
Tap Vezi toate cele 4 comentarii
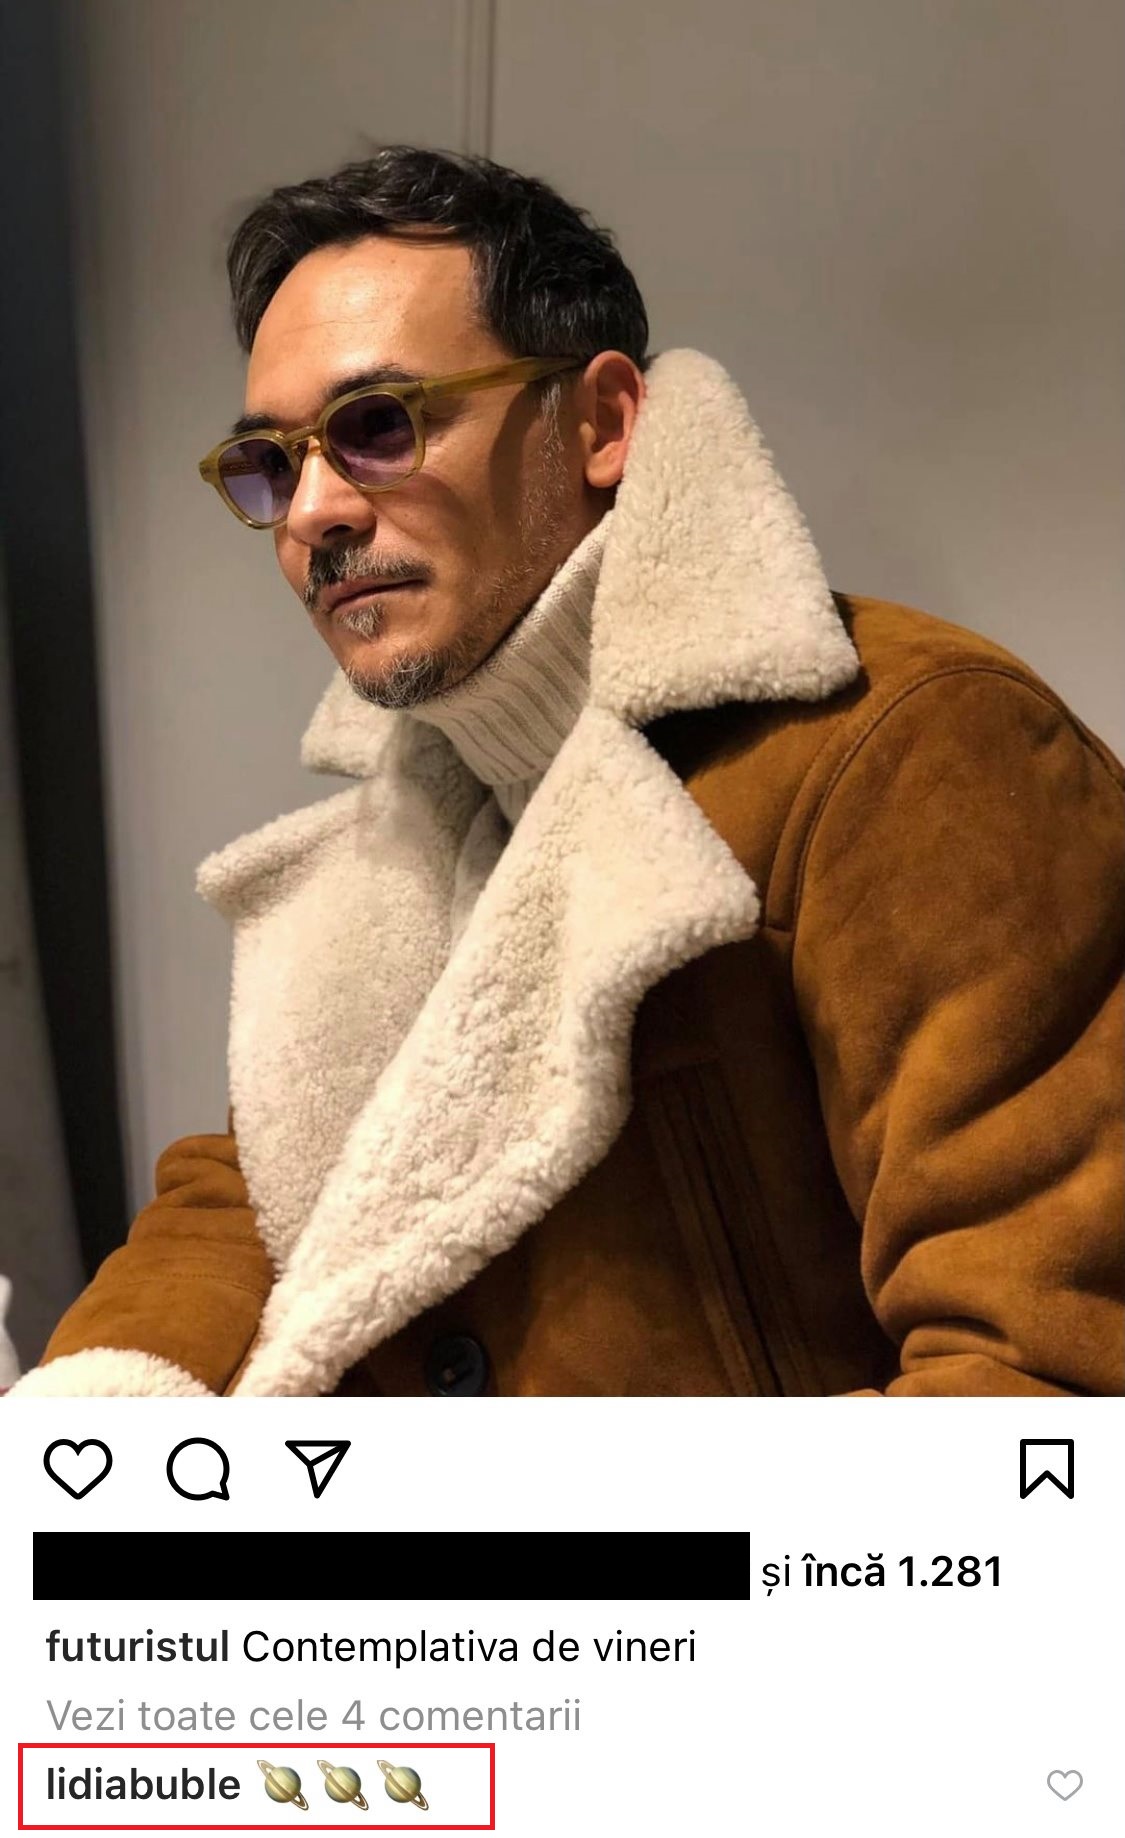[x=314, y=1715]
